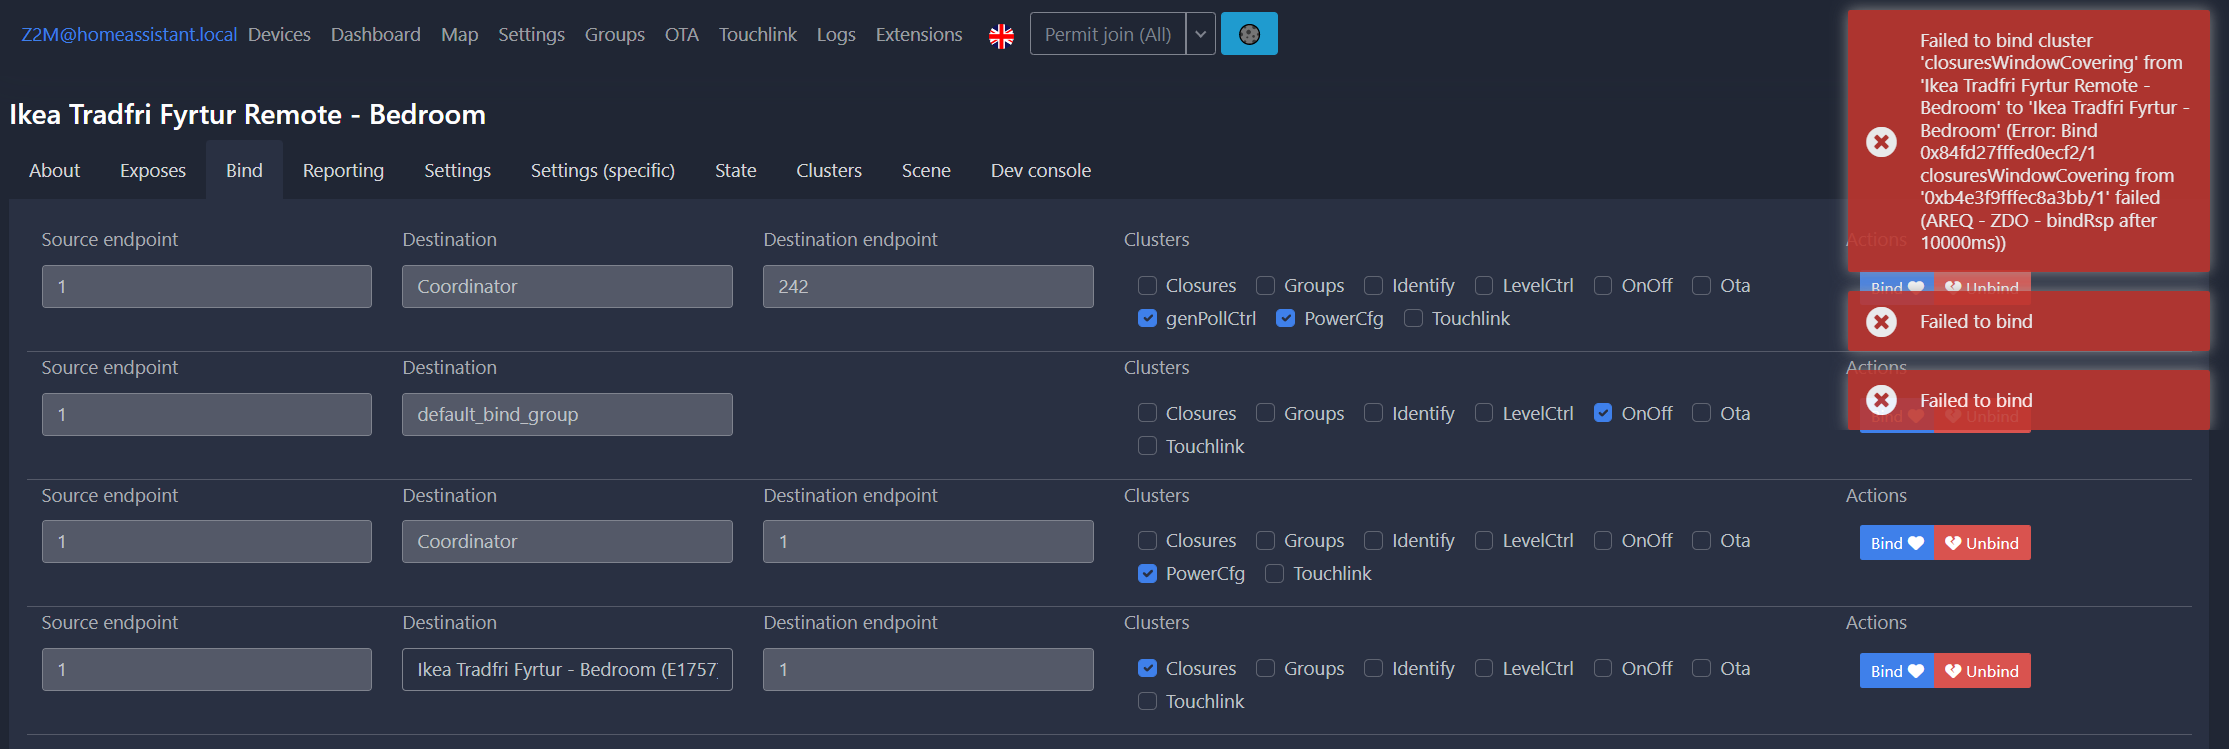The height and width of the screenshot is (749, 2229).
Task: Click the Permit join (All) button
Action: coord(1108,34)
